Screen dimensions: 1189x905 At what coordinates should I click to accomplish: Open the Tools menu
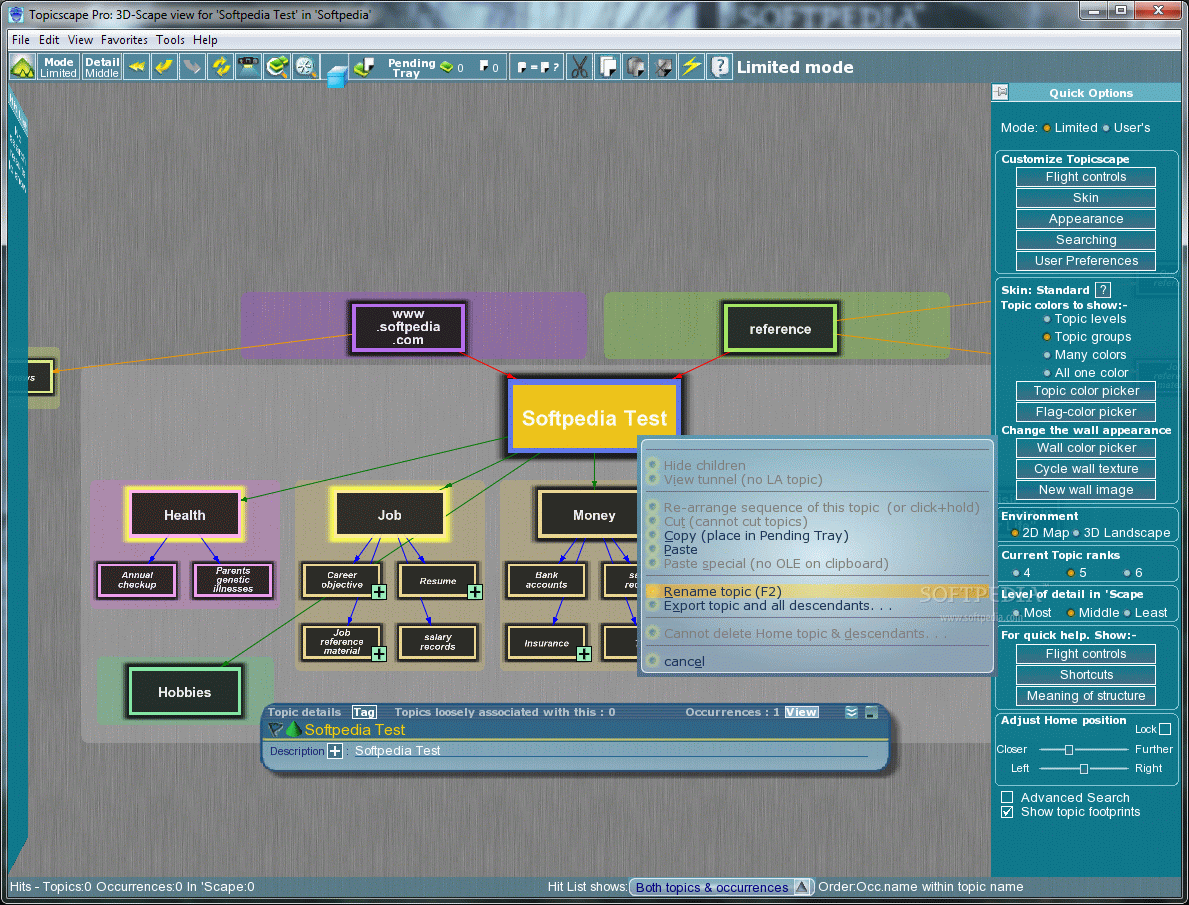[x=170, y=40]
